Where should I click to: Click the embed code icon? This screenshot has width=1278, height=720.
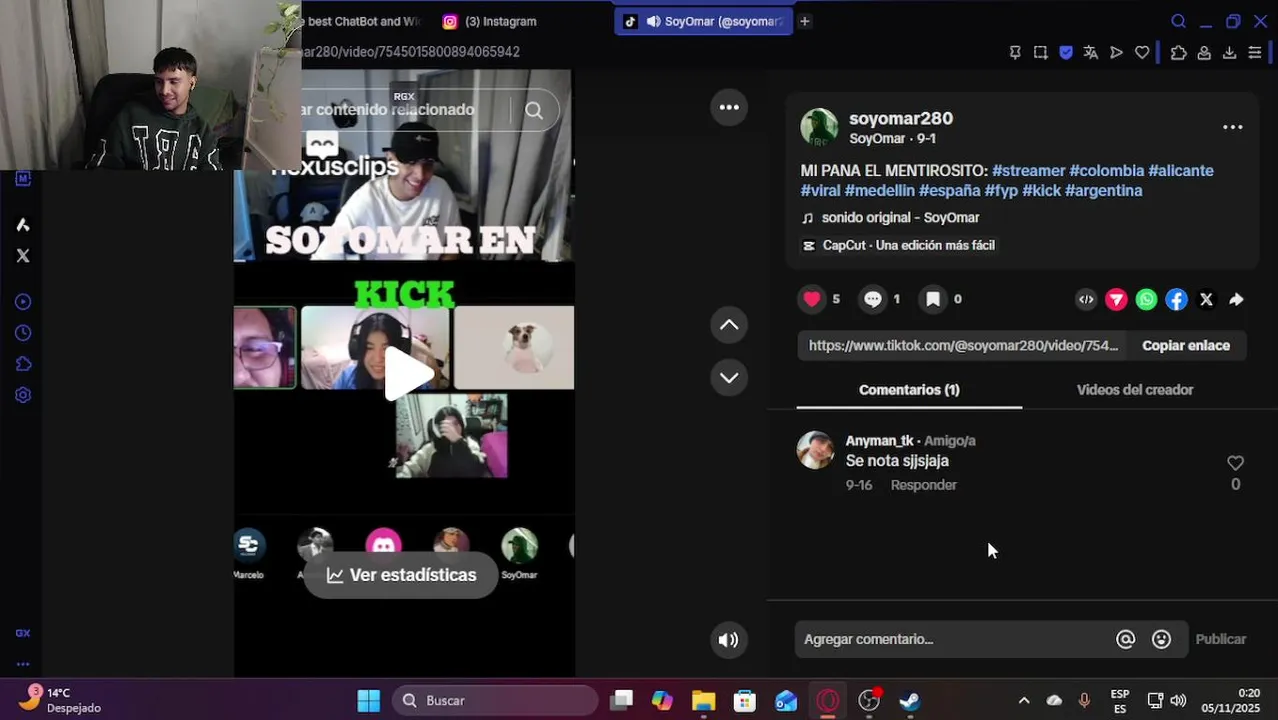pos(1086,299)
